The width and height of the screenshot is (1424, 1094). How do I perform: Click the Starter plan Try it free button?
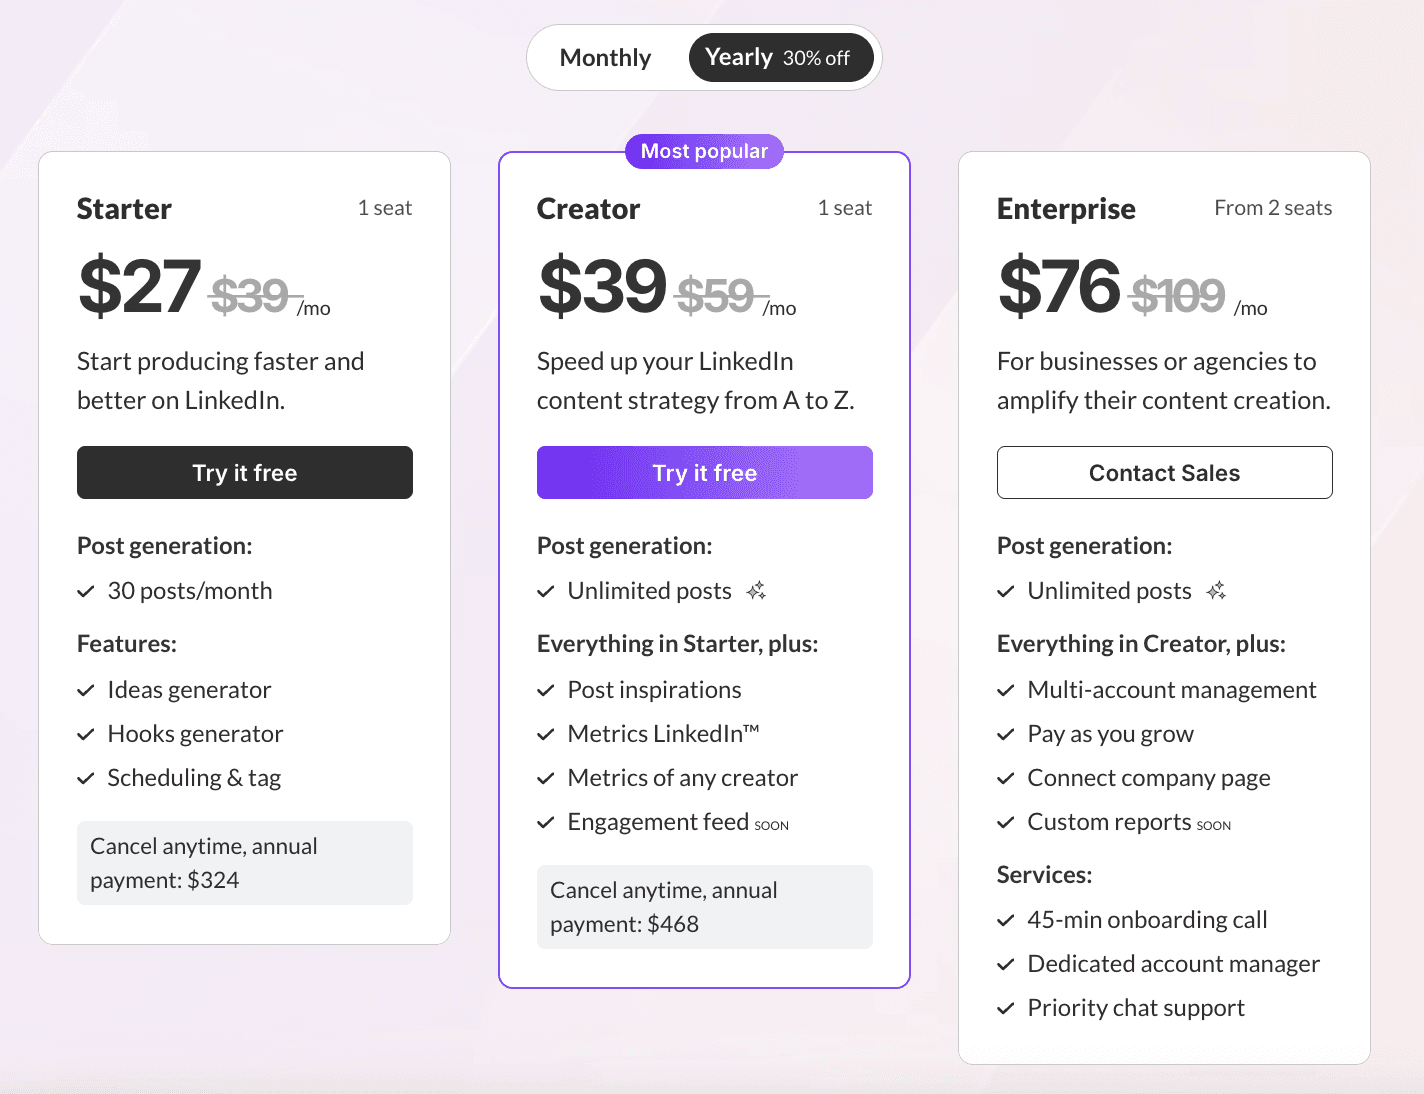tap(245, 473)
